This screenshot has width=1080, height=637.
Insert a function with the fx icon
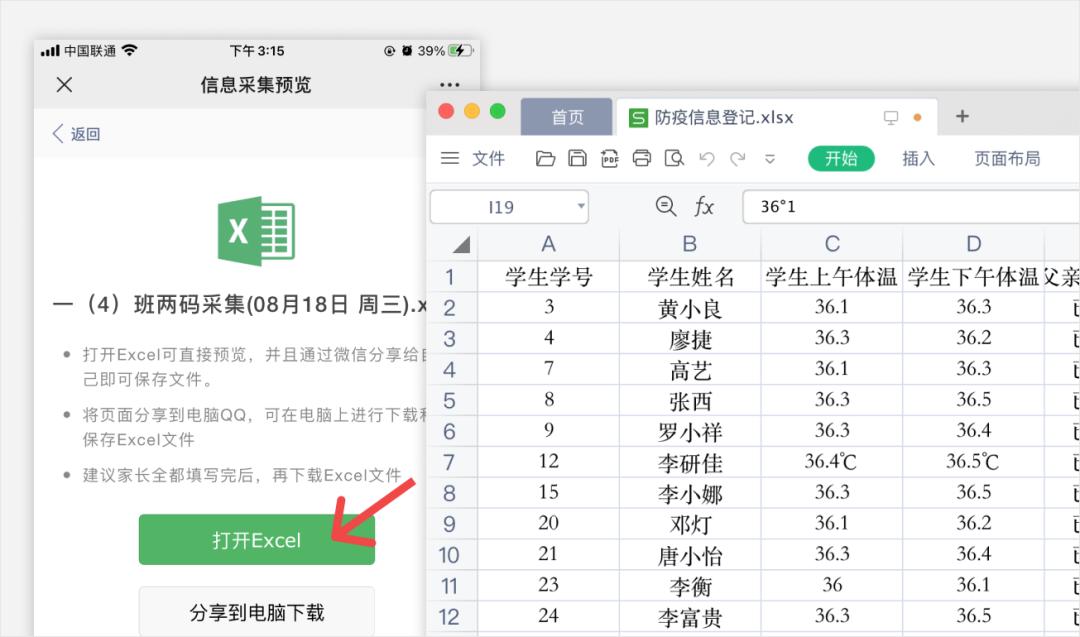click(704, 206)
